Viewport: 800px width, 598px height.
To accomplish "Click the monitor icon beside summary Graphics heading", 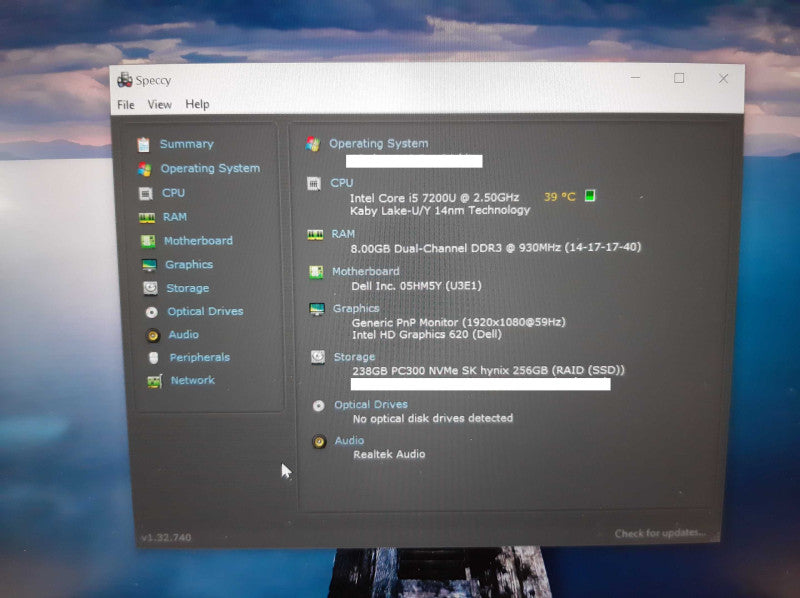I will click(317, 309).
